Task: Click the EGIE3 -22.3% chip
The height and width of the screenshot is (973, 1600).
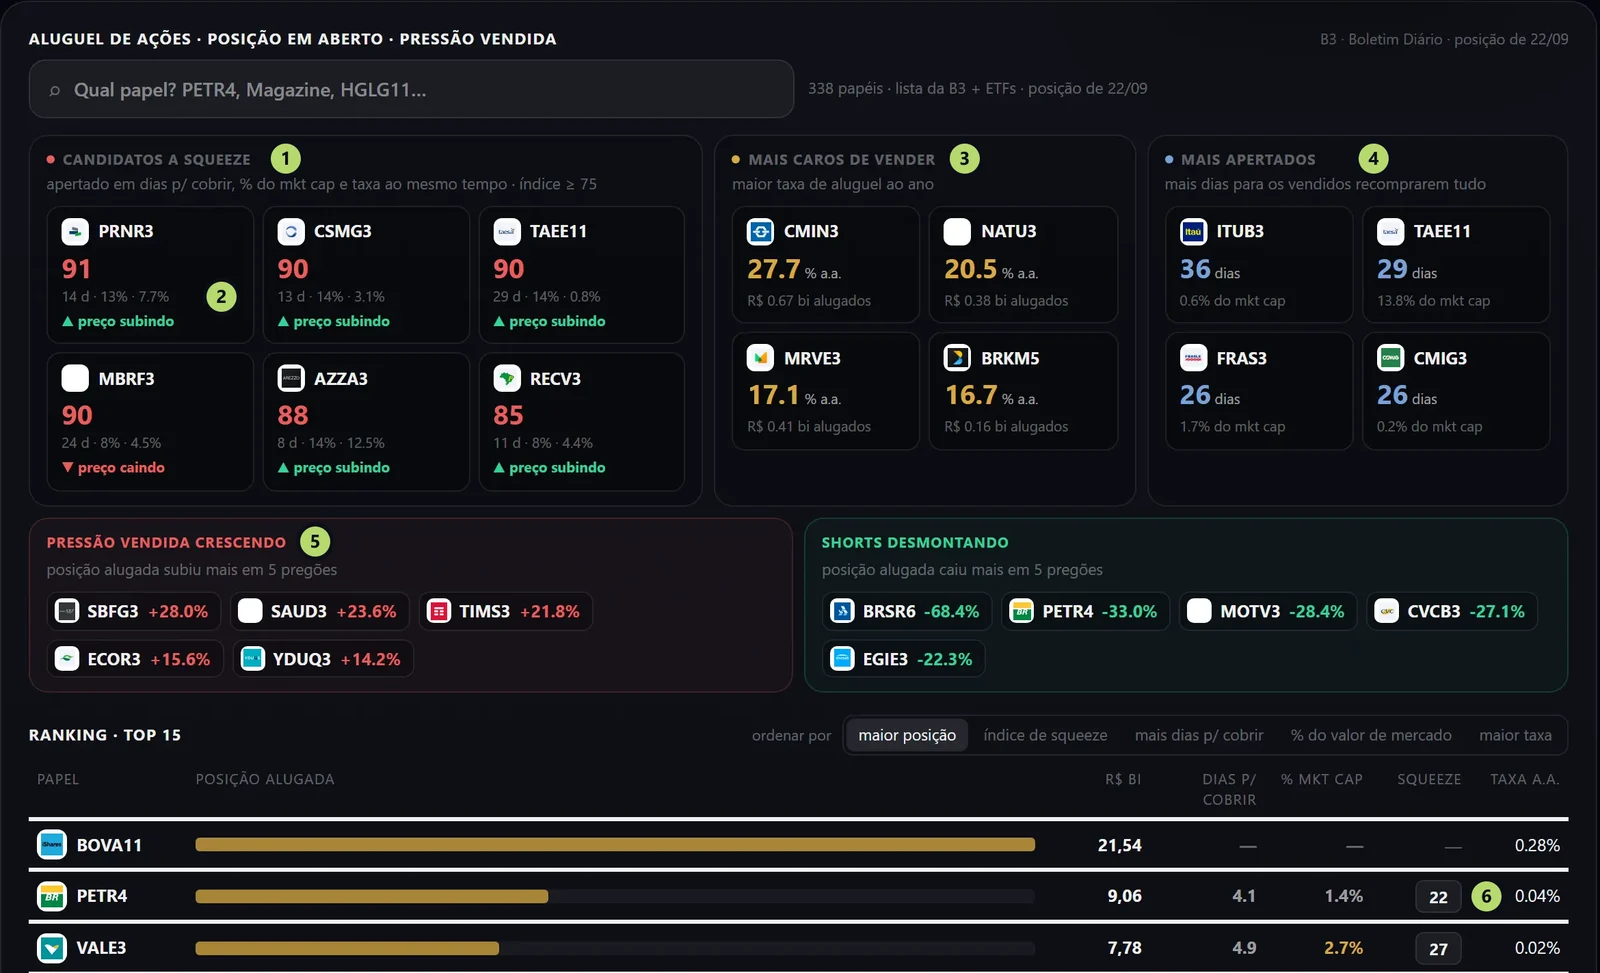Action: [x=904, y=659]
